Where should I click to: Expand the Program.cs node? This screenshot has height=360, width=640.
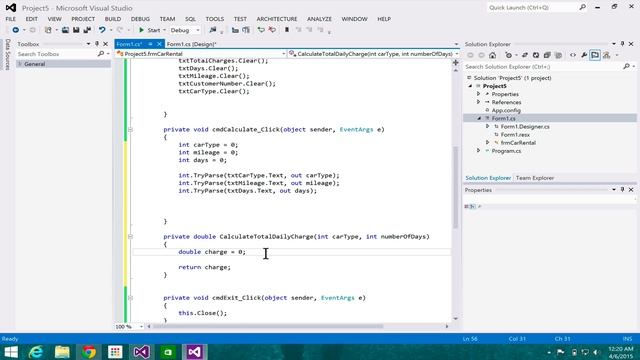tap(479, 151)
